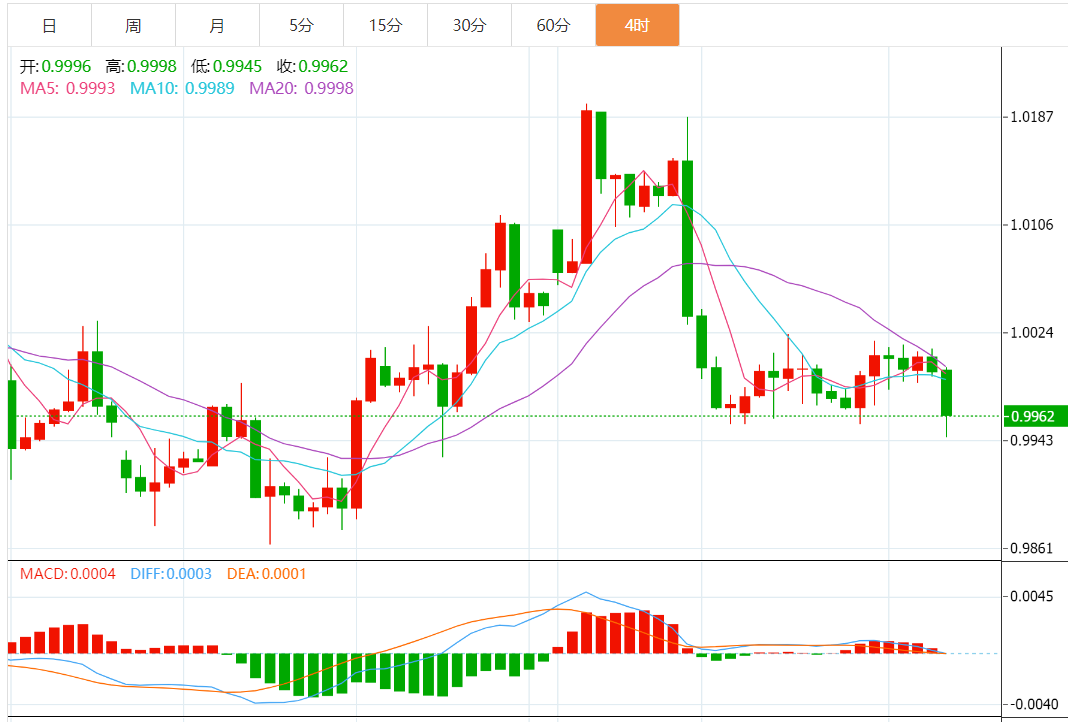Click the 0.9861 price axis label
The width and height of the screenshot is (1068, 722).
pyautogui.click(x=1032, y=548)
